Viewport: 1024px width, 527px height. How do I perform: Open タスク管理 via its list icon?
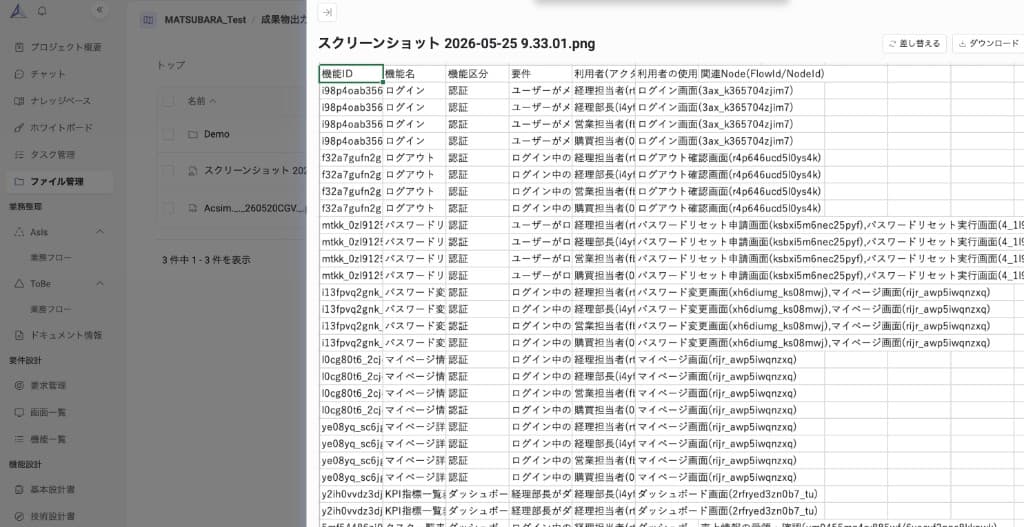point(19,154)
